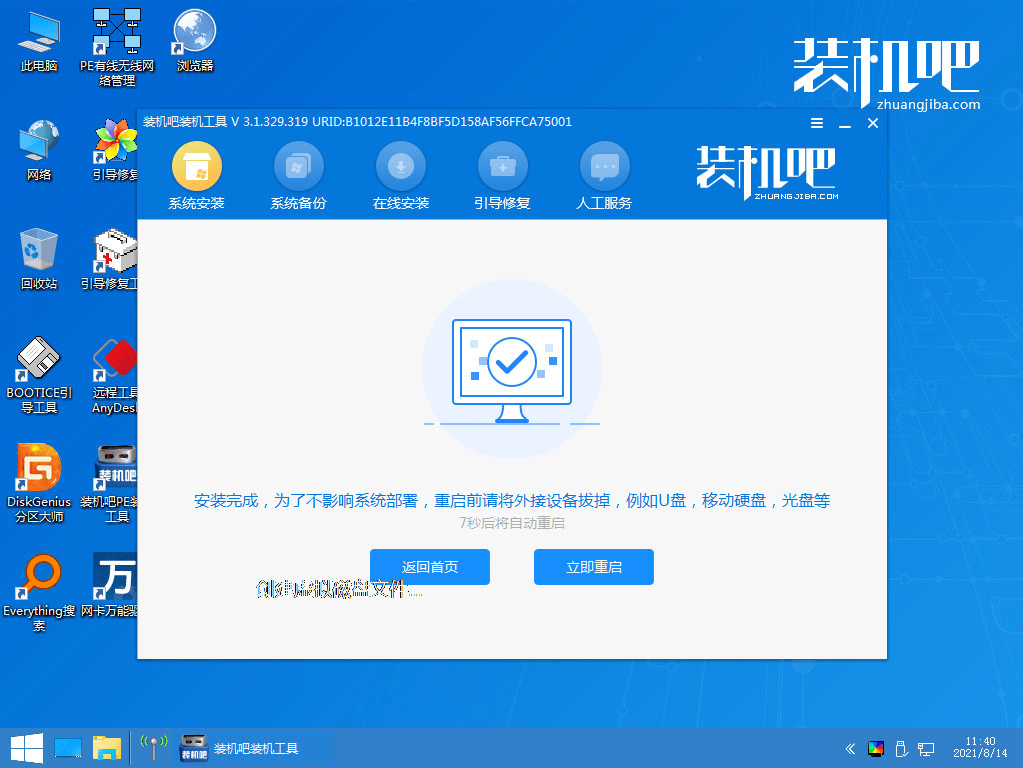Viewport: 1023px width, 768px height.
Task: Click 立即重启 to restart immediately
Action: [x=593, y=567]
